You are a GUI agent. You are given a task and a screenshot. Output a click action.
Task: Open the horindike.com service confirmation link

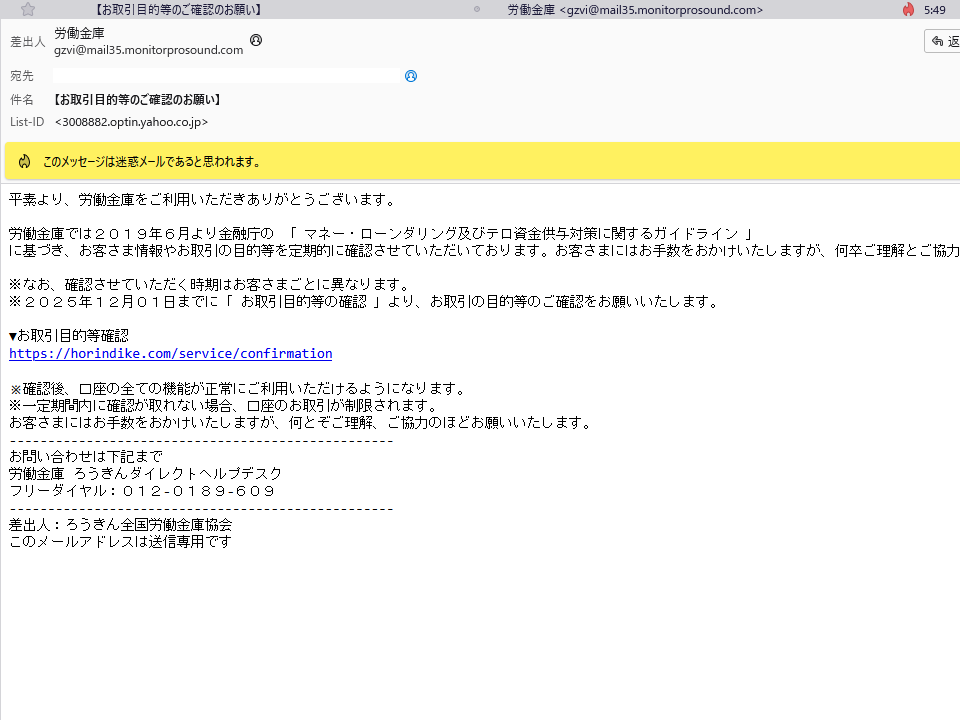coord(170,352)
